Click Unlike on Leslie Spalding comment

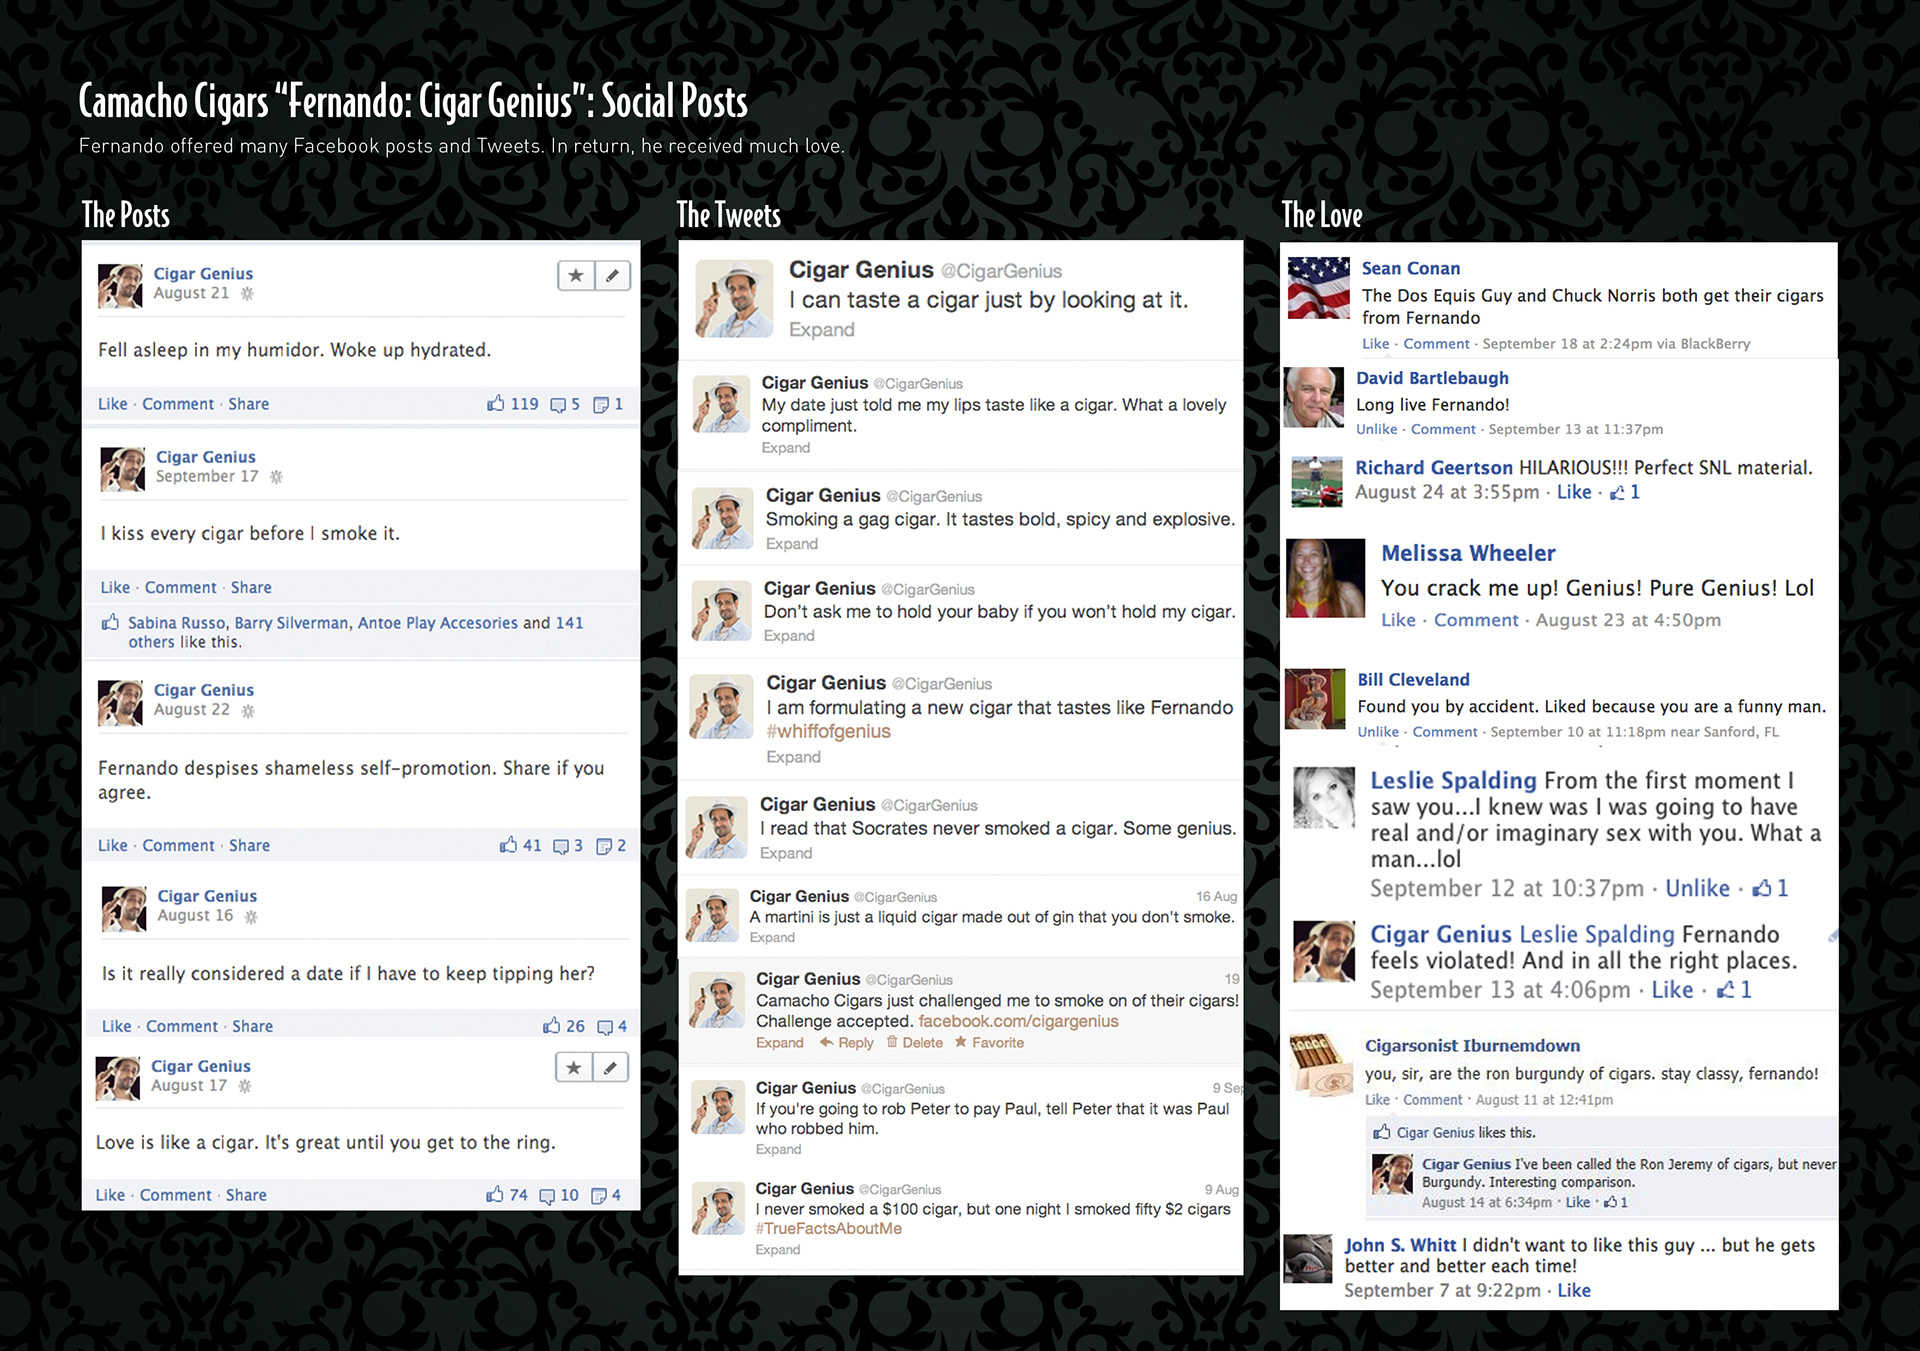(1698, 888)
